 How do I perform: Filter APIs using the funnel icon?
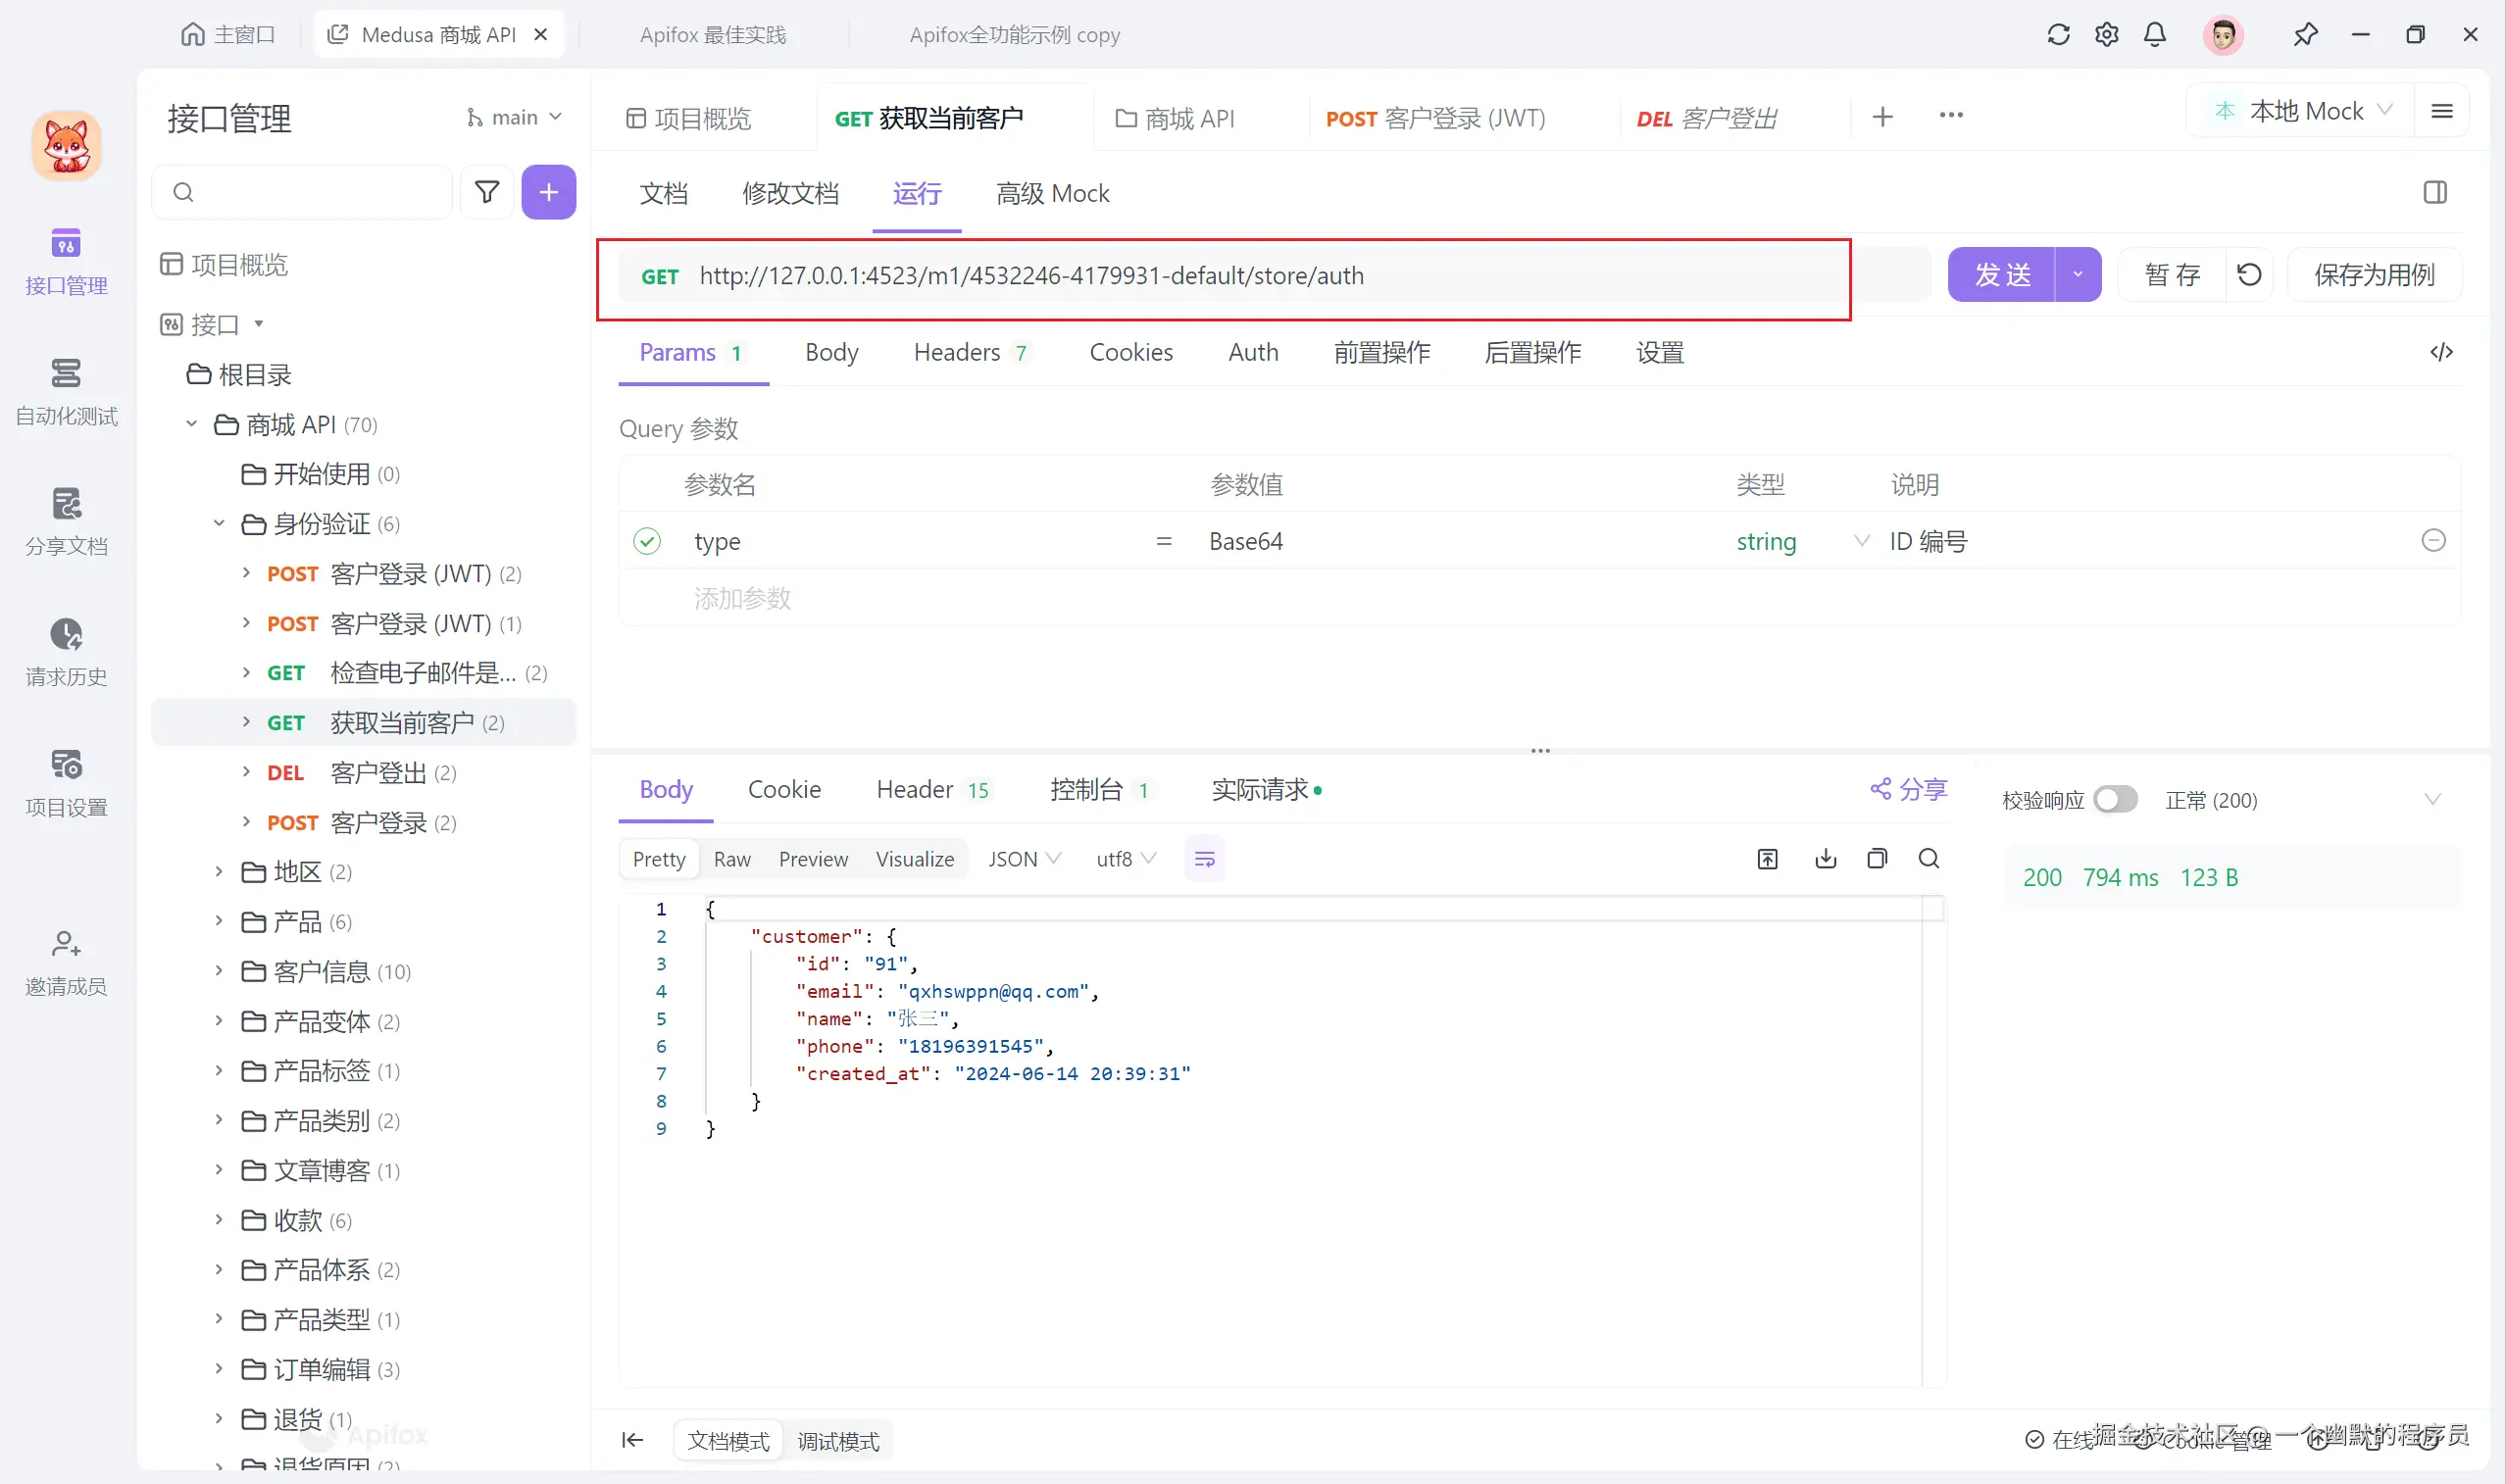coord(487,191)
